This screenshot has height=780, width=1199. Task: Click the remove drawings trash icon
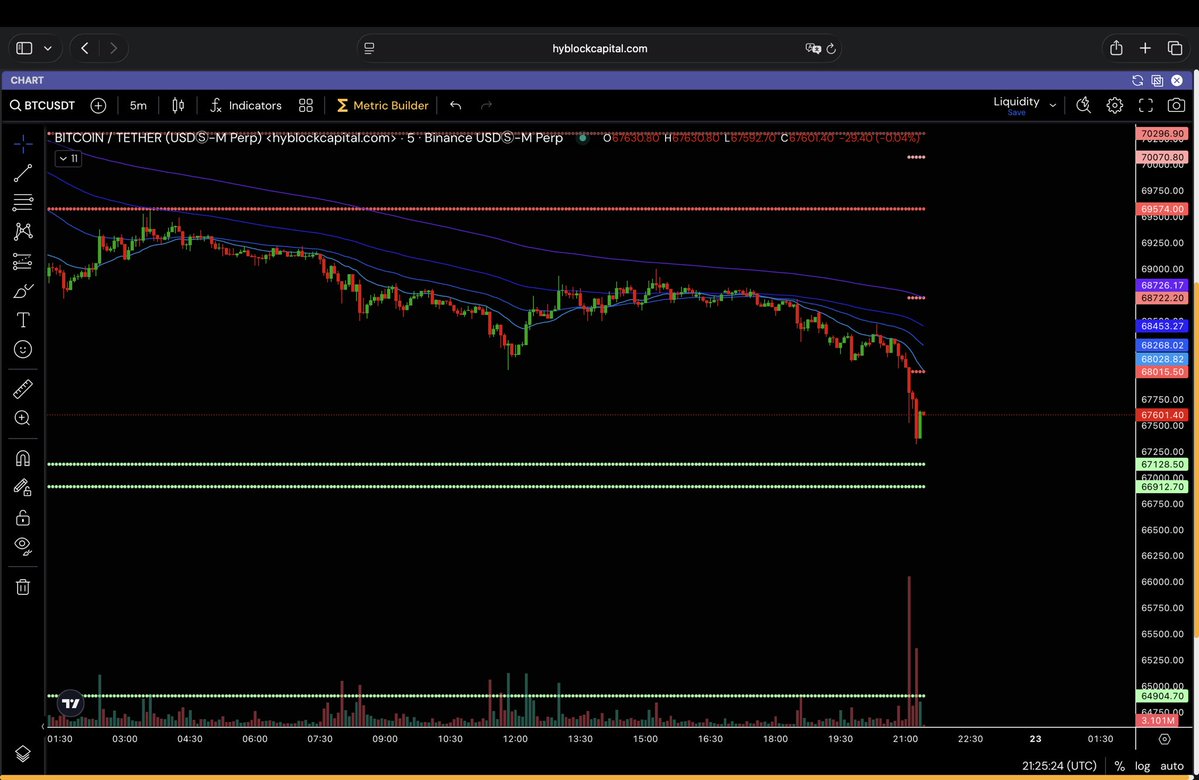coord(23,587)
